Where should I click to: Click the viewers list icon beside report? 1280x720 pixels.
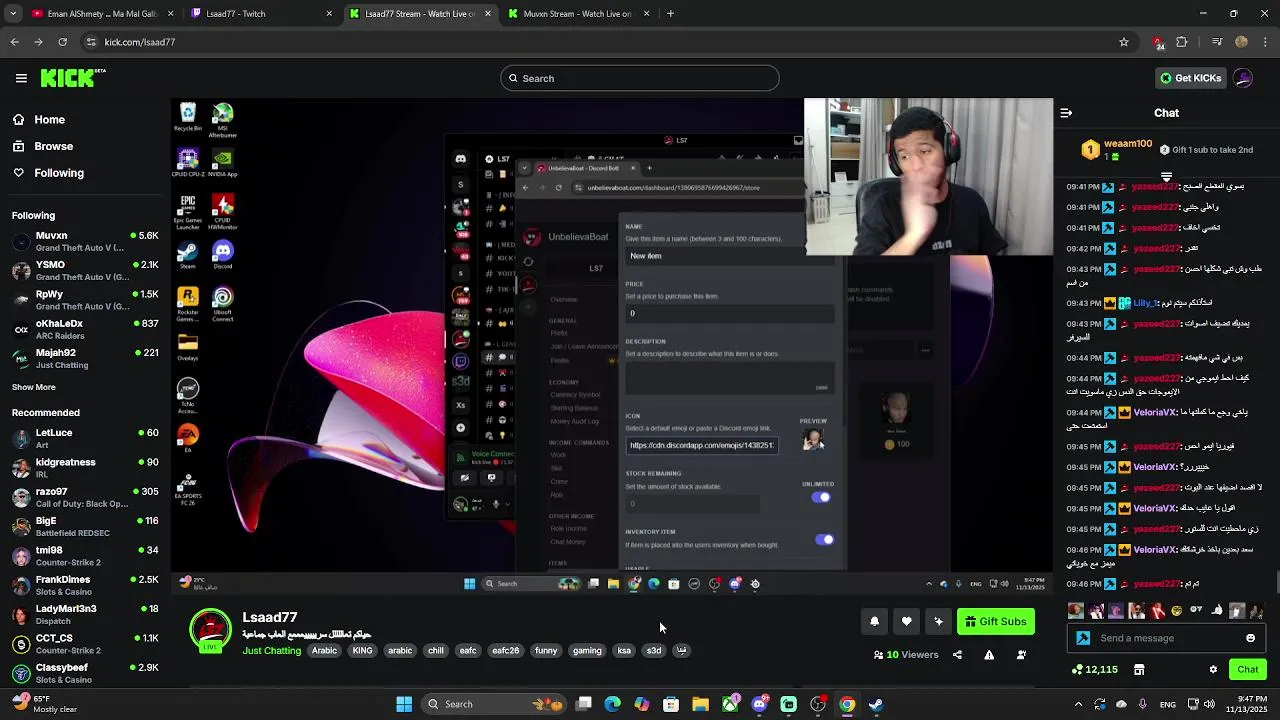(x=1021, y=655)
